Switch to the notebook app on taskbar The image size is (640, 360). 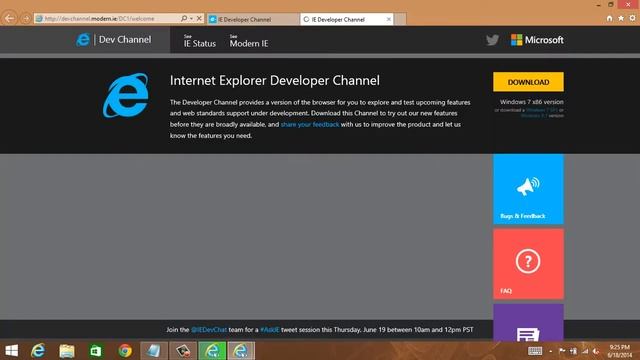(x=154, y=351)
